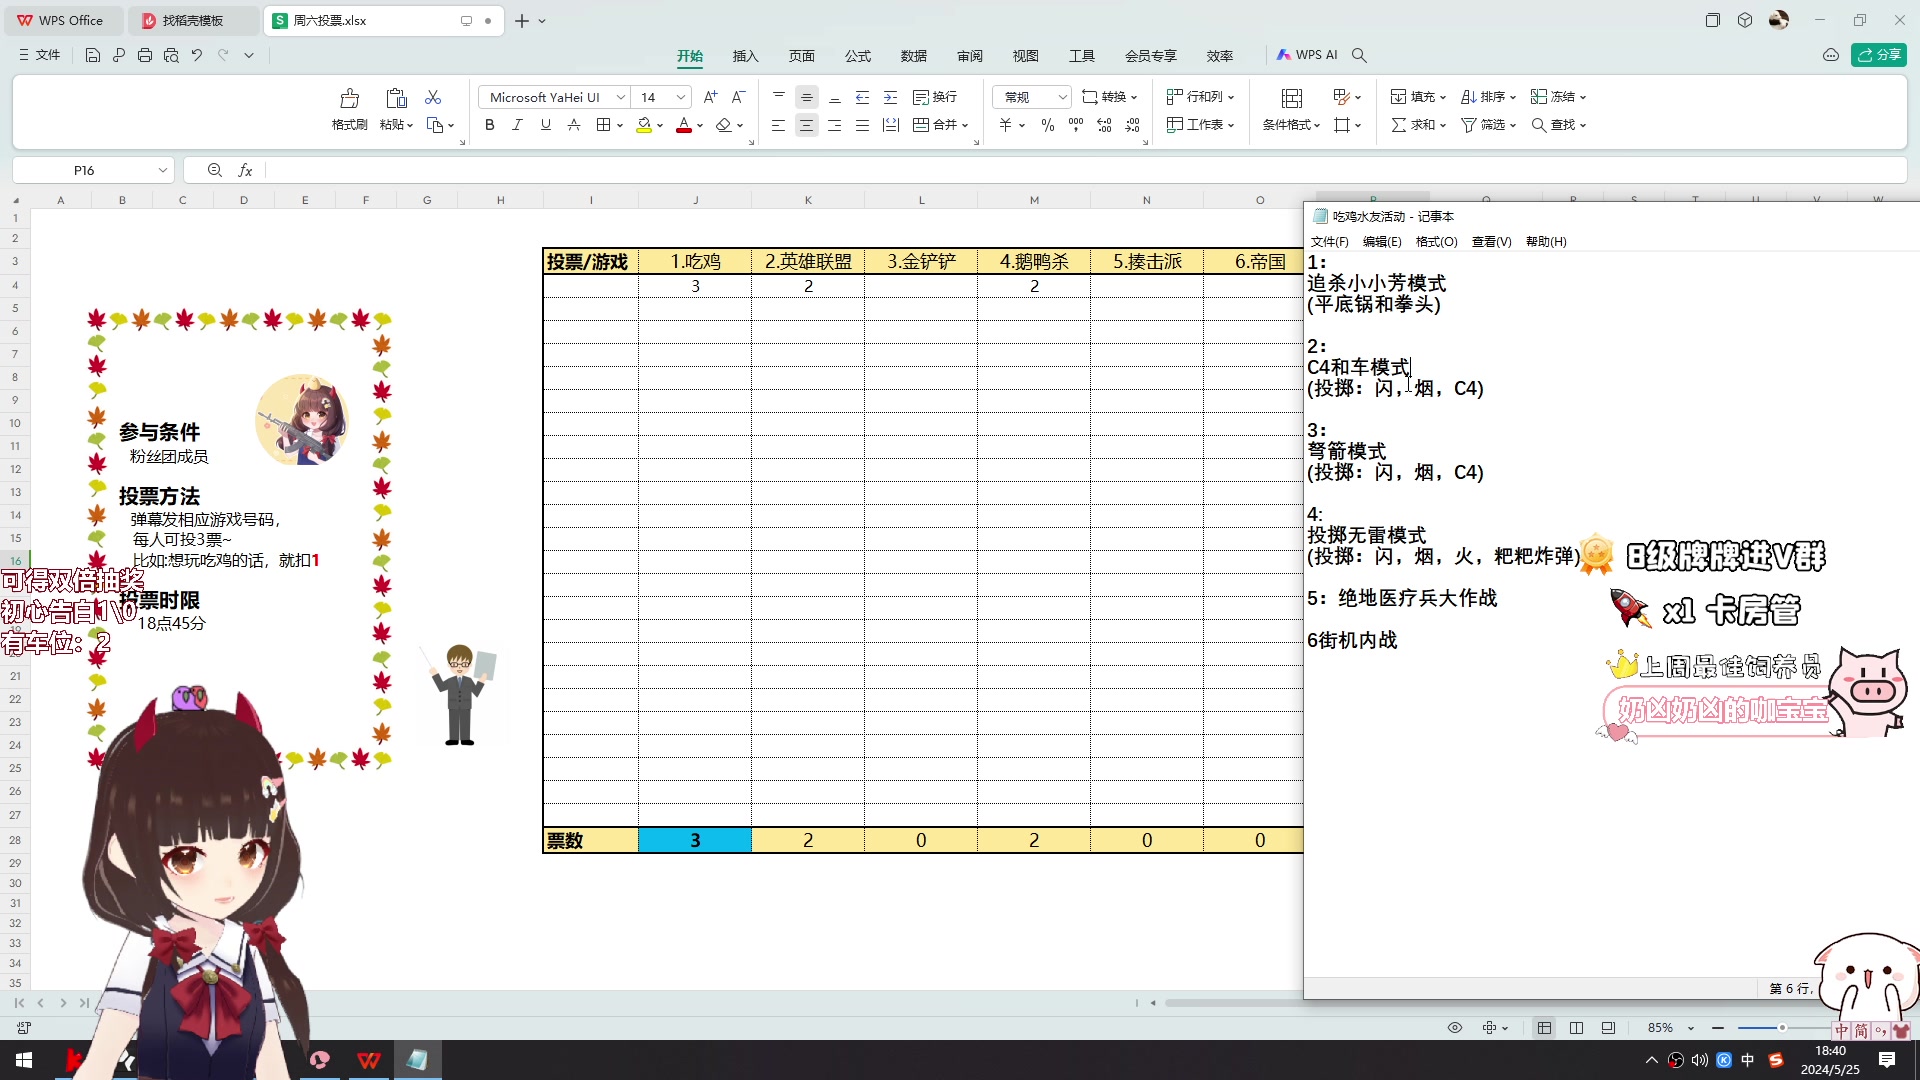The height and width of the screenshot is (1080, 1920).
Task: Open the Rows and Columns (行和列) menu
Action: [1201, 97]
